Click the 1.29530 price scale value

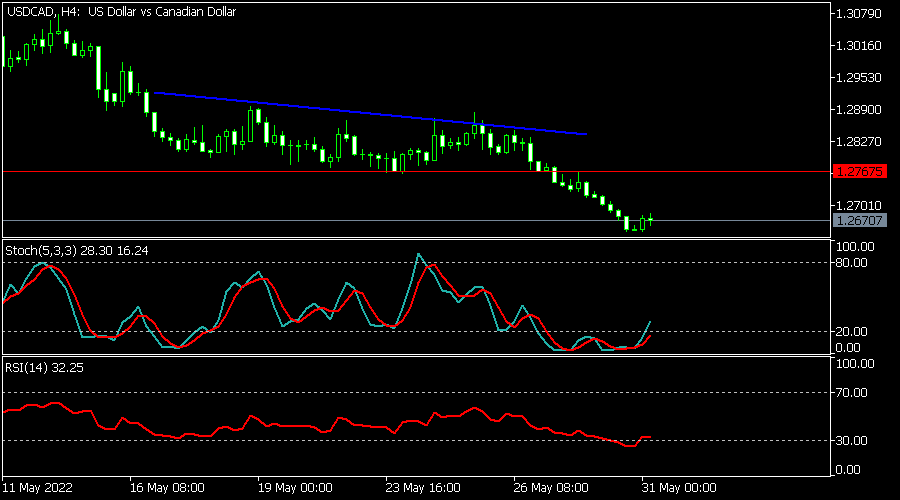click(859, 78)
